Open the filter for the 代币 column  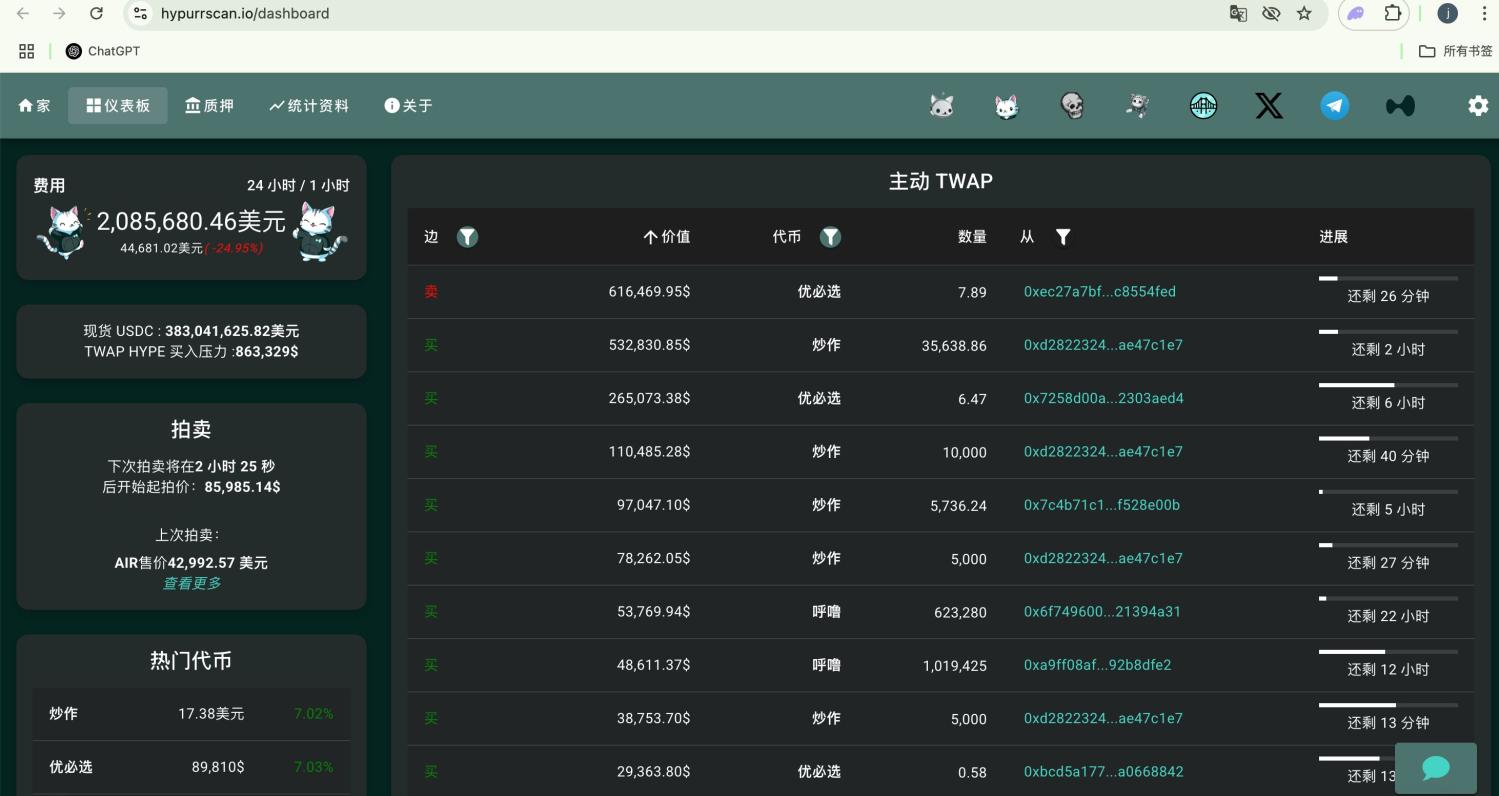pyautogui.click(x=830, y=237)
